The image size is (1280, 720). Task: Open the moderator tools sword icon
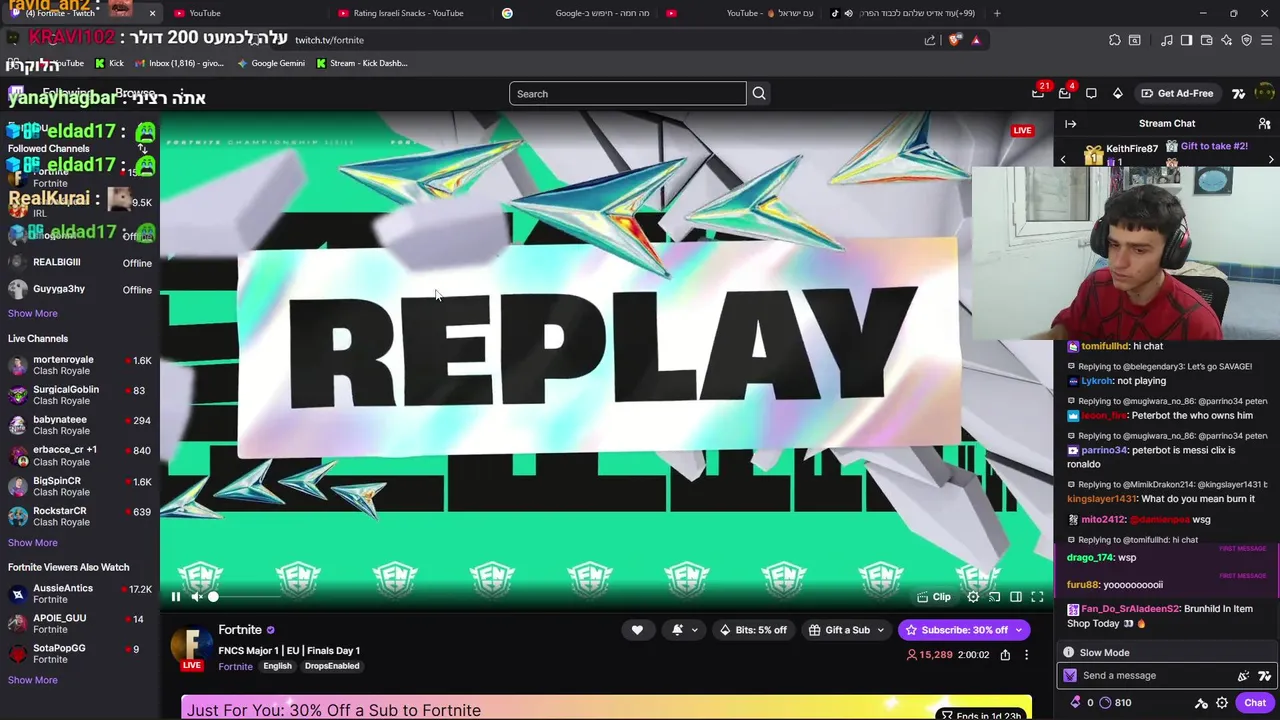1201,703
